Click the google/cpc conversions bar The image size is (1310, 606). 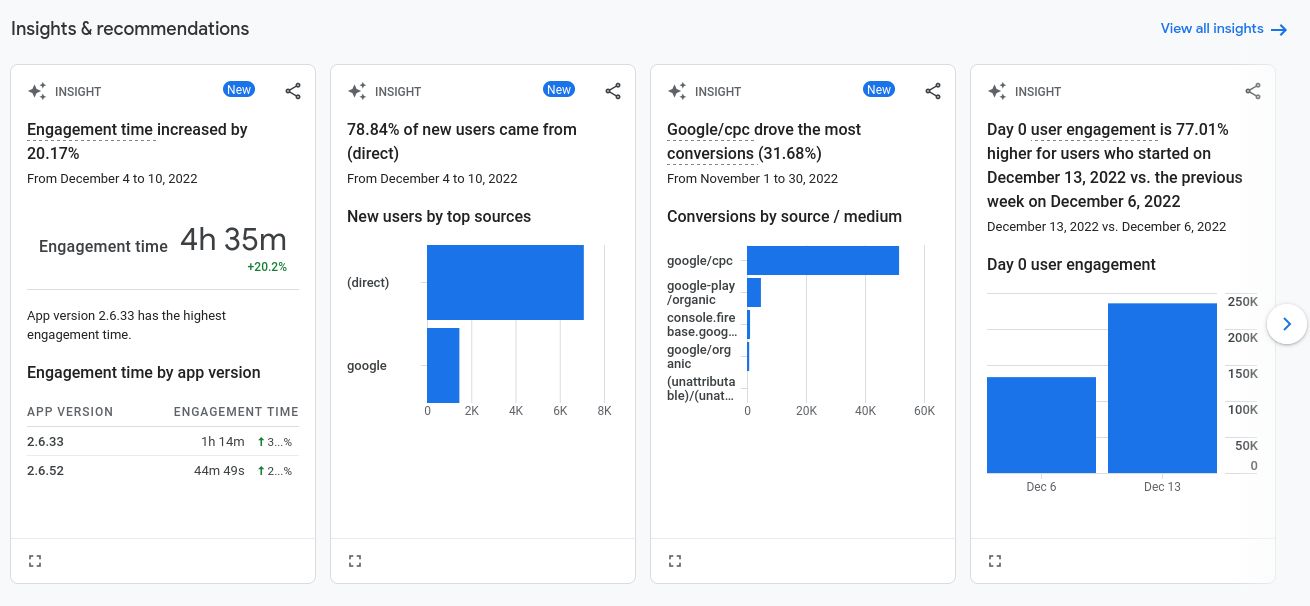point(822,261)
